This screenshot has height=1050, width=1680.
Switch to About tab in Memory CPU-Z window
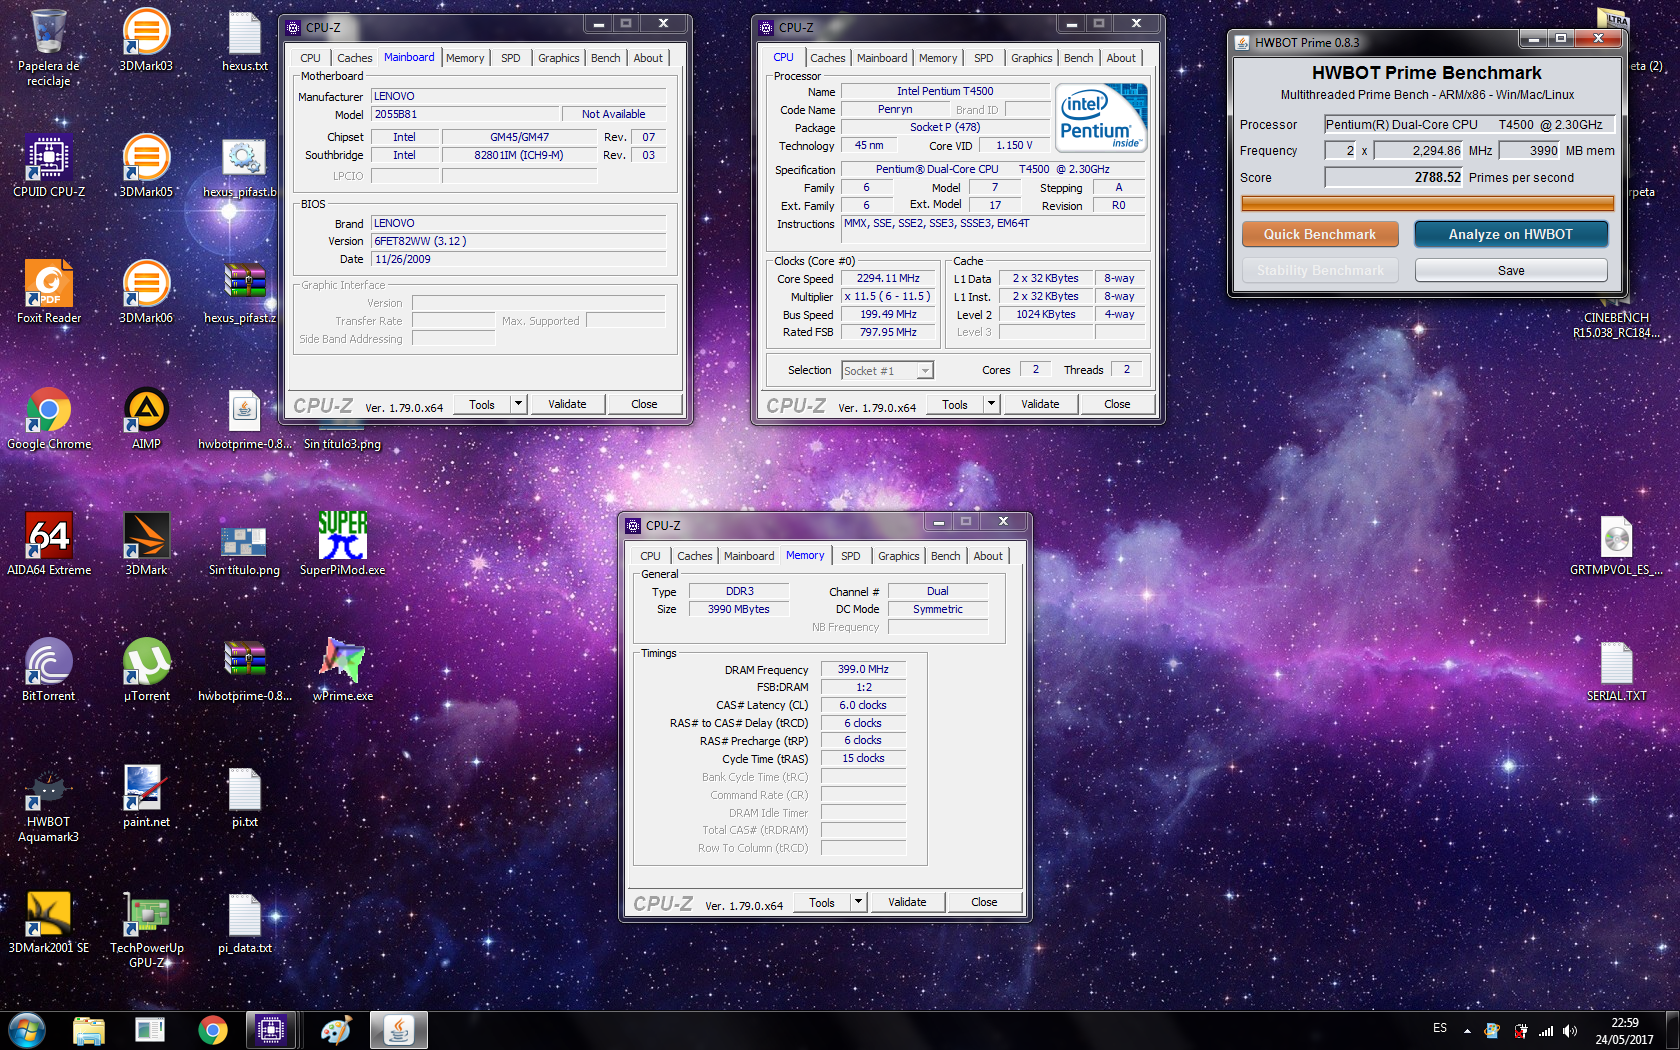coord(988,556)
